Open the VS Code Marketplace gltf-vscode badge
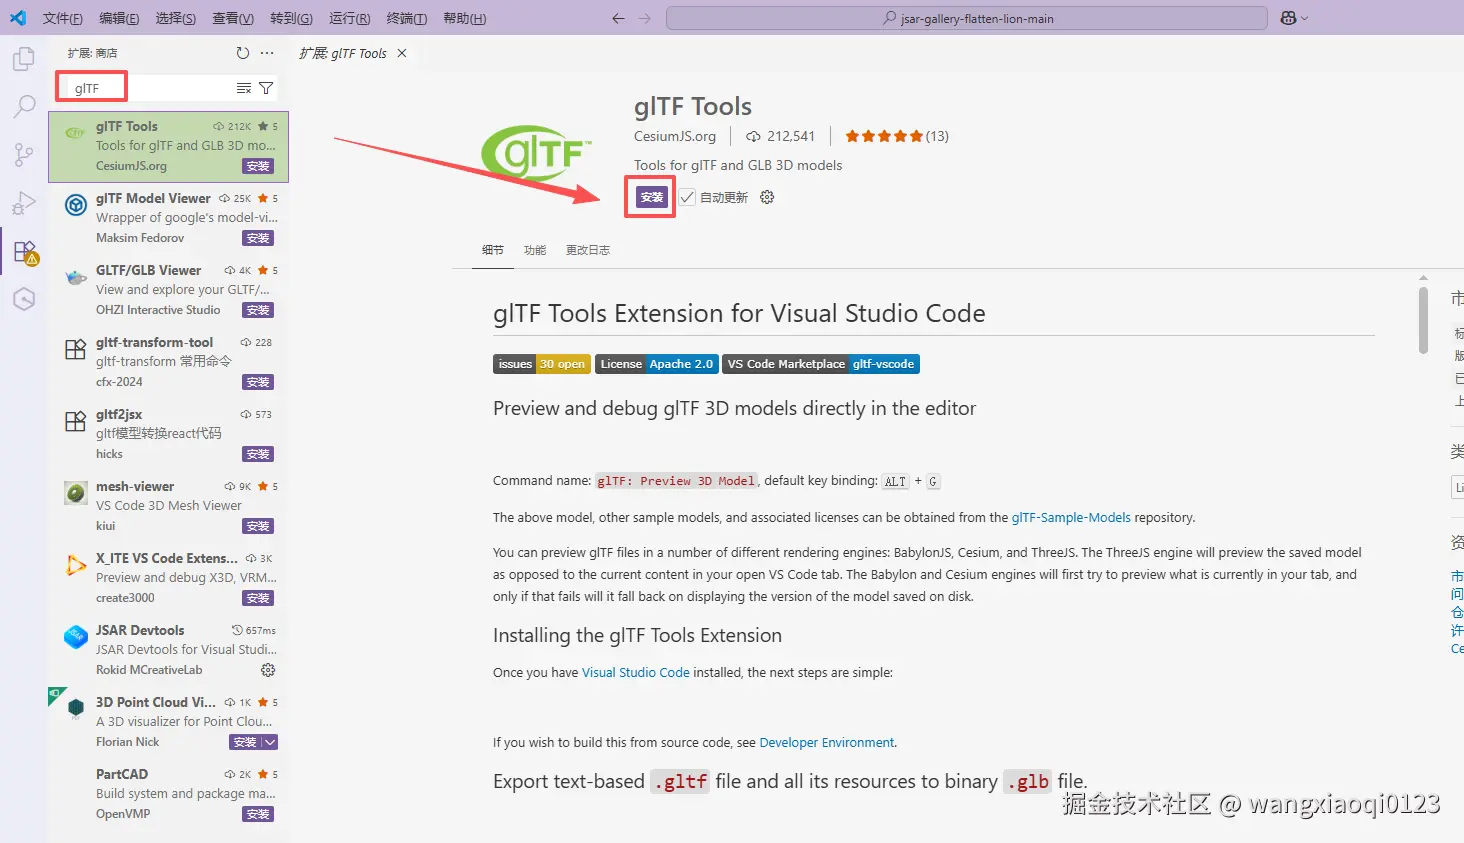 [821, 364]
